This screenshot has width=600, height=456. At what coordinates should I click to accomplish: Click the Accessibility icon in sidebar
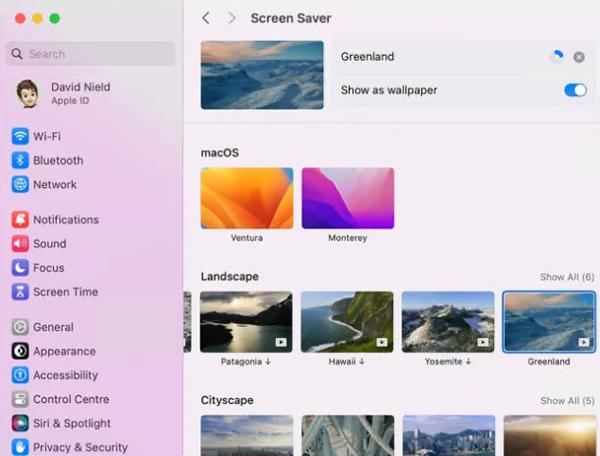click(x=20, y=375)
